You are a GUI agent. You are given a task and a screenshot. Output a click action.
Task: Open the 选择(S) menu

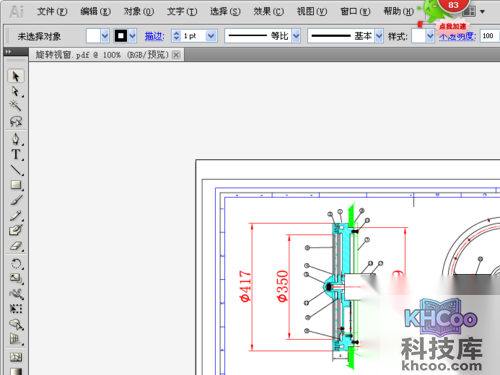click(225, 12)
